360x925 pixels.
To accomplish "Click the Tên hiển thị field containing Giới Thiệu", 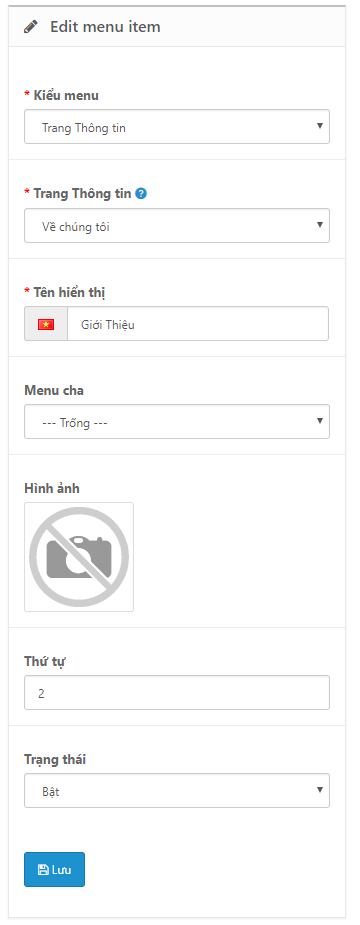I will 198,324.
